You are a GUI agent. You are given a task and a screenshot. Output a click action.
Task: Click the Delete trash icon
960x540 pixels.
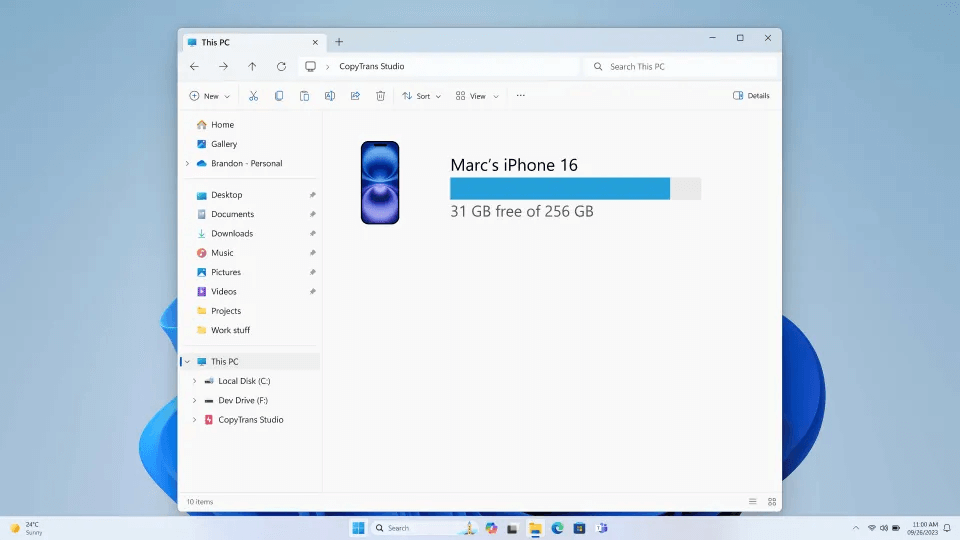point(380,96)
